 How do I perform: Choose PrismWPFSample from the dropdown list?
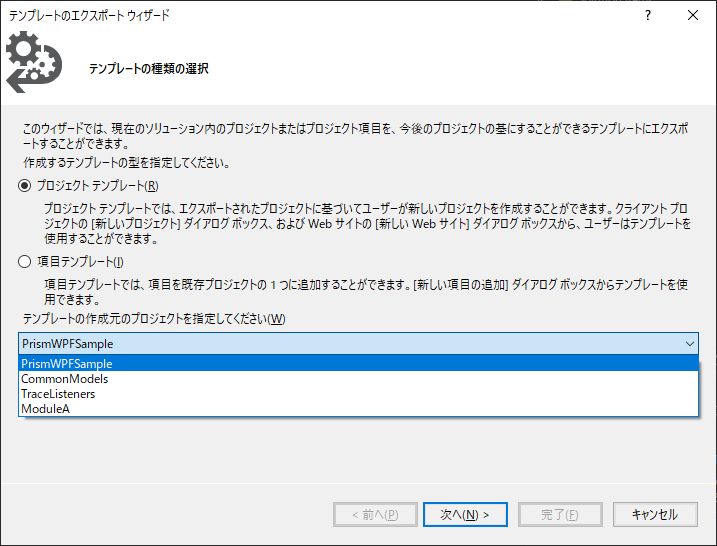click(358, 364)
